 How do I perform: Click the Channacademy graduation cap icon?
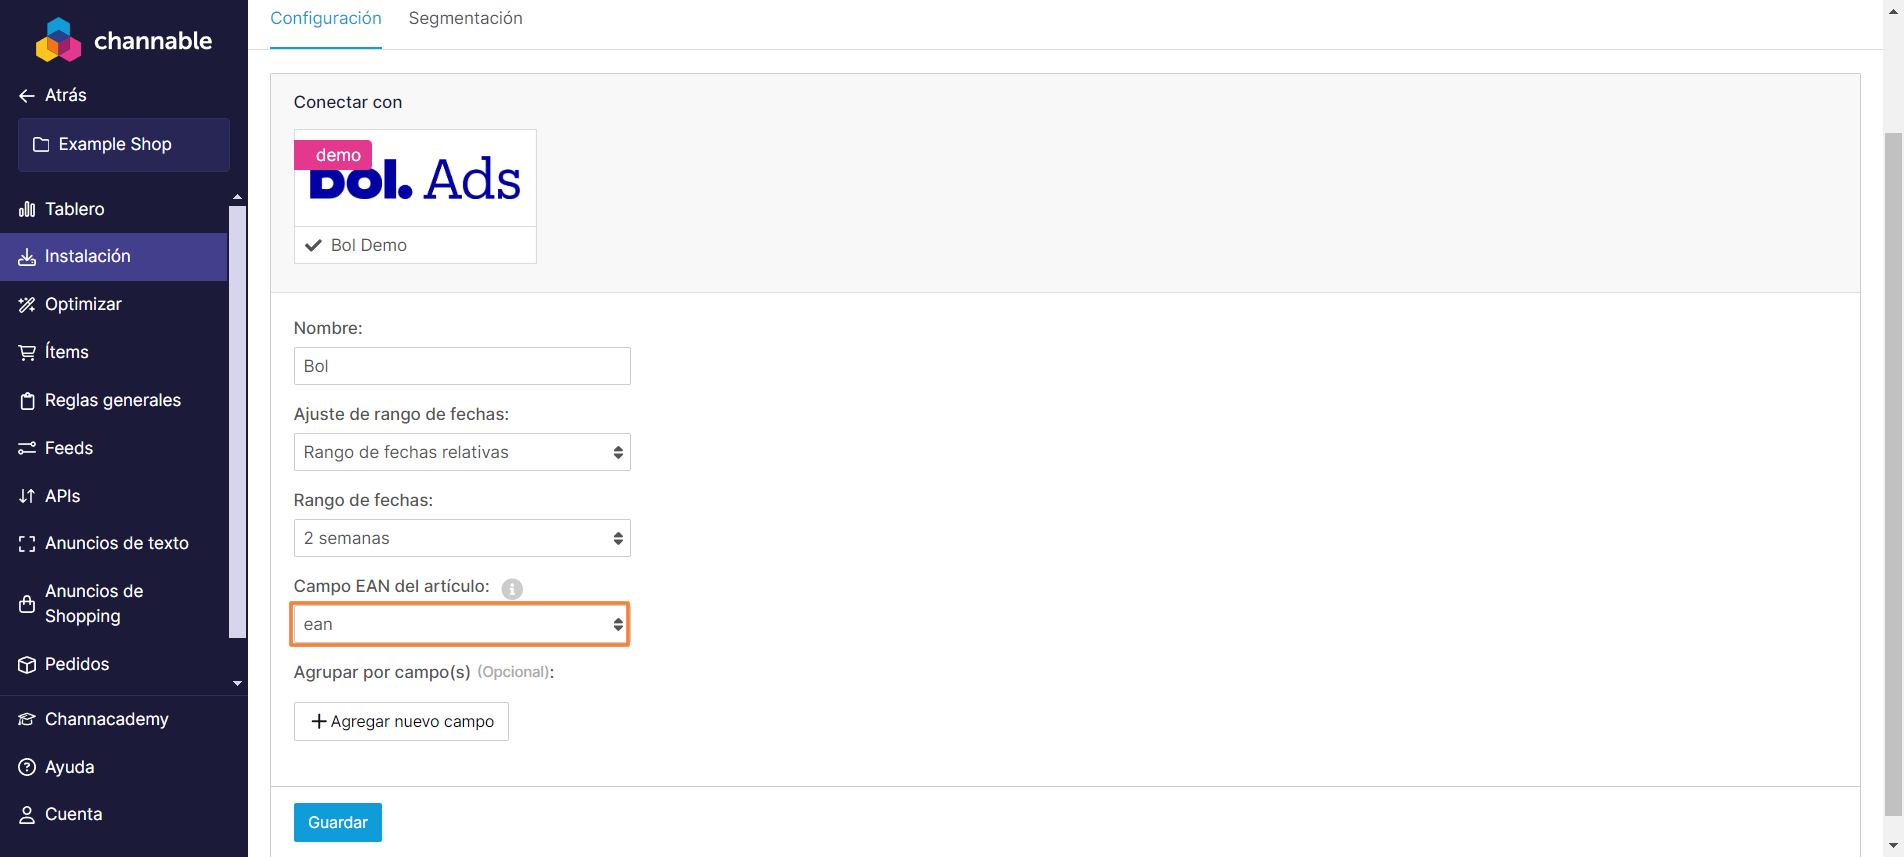point(27,720)
